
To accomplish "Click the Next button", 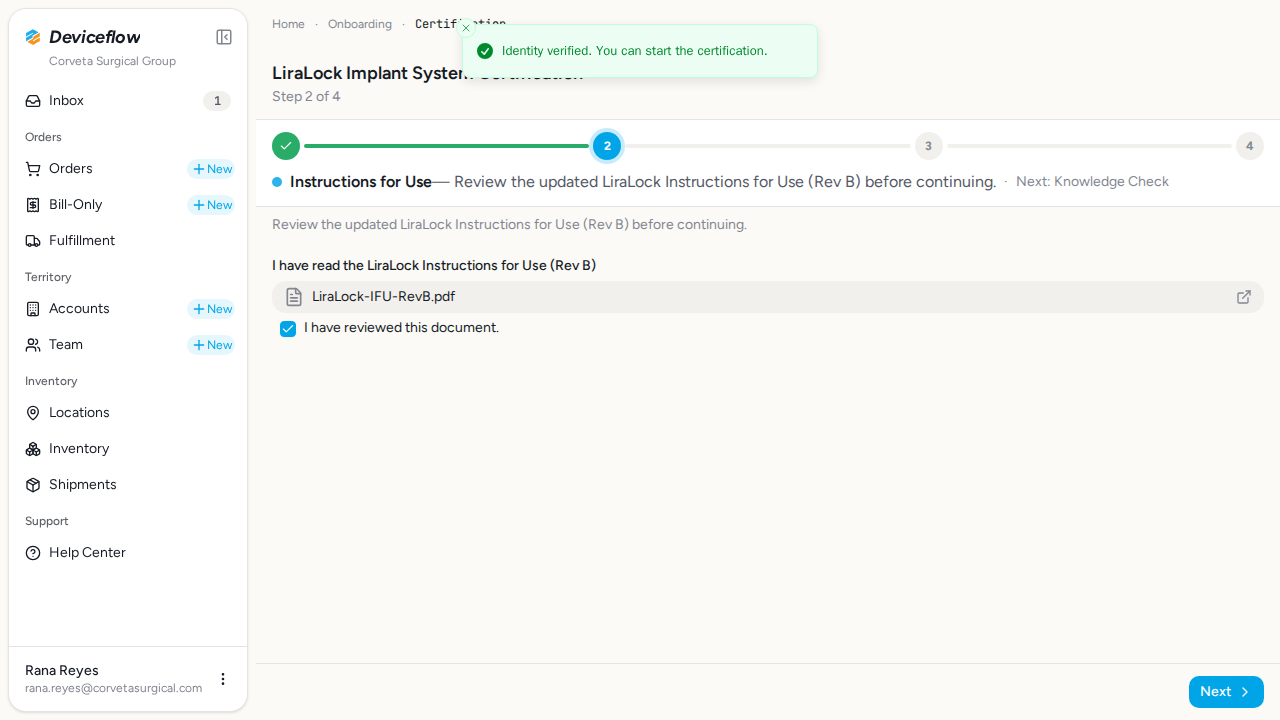I will pos(1226,692).
